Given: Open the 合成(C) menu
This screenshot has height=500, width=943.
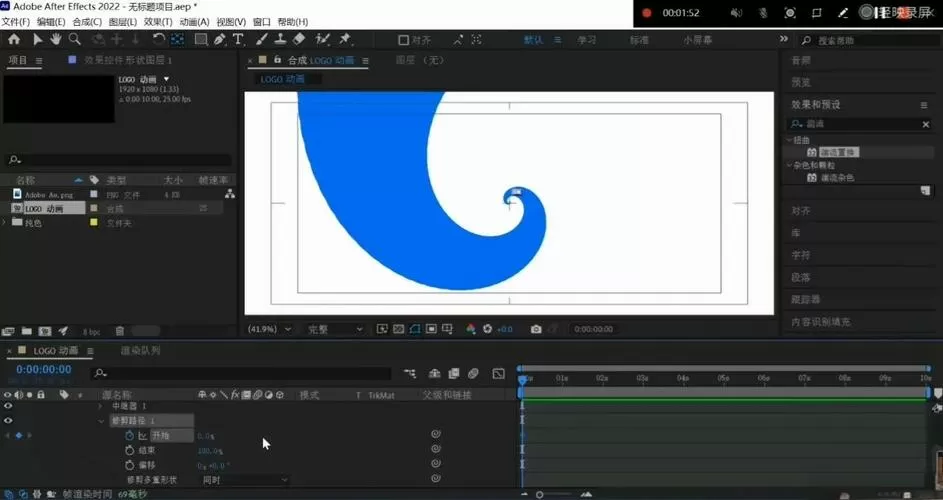Looking at the screenshot, I should point(87,22).
